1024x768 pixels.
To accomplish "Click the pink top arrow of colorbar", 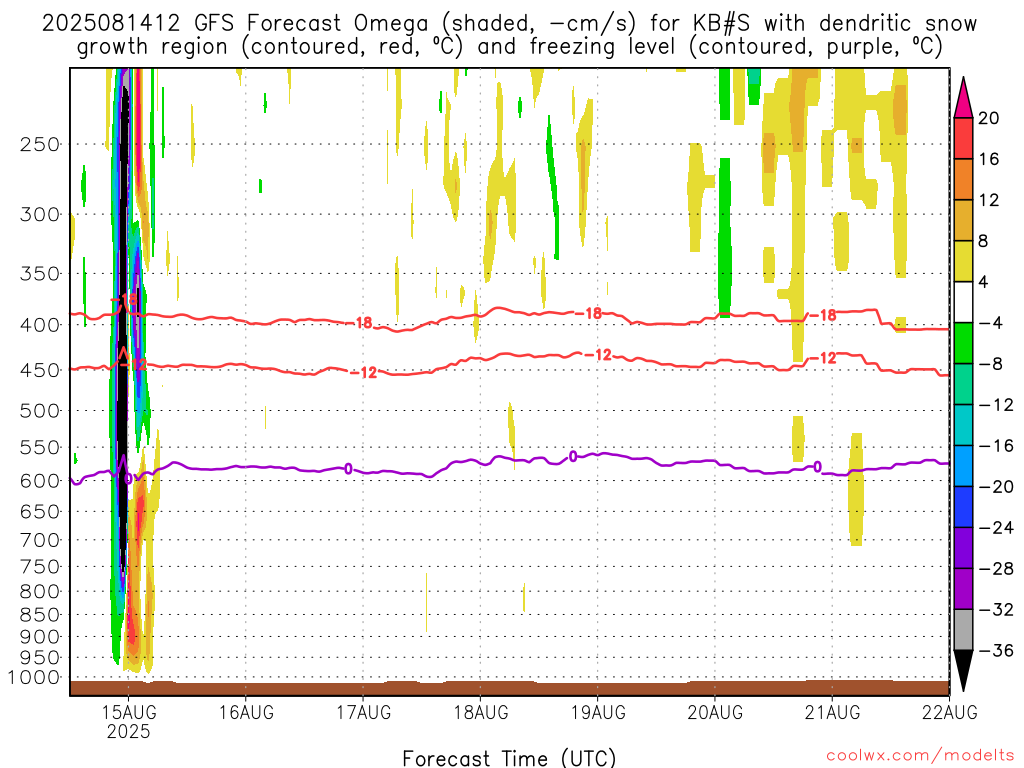I will pyautogui.click(x=963, y=98).
